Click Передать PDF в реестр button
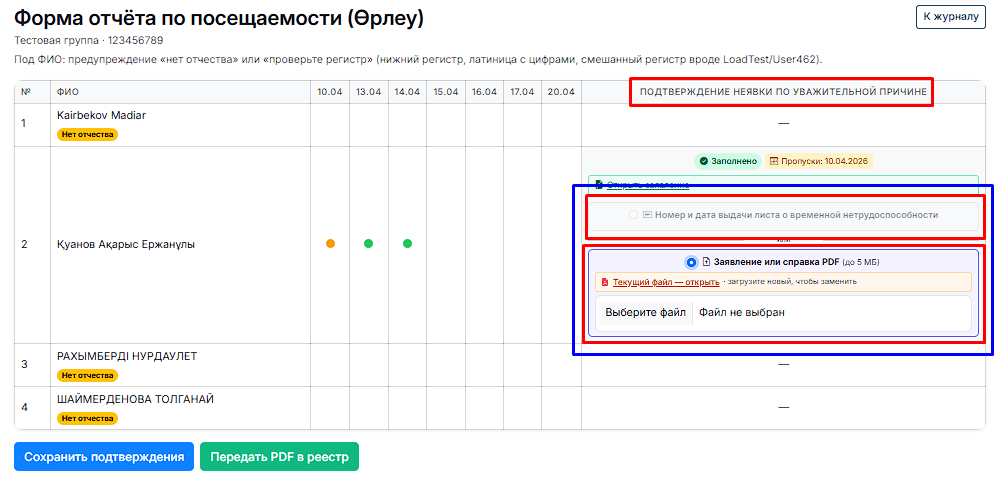The height and width of the screenshot is (485, 1003). (280, 457)
